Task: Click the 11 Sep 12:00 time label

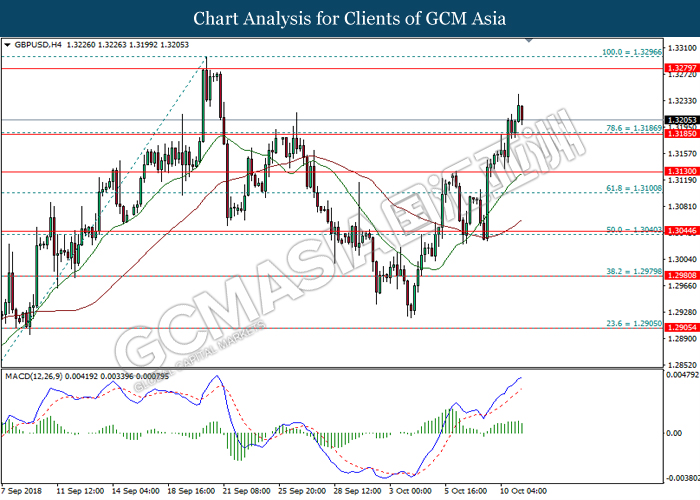Action: 80,491
